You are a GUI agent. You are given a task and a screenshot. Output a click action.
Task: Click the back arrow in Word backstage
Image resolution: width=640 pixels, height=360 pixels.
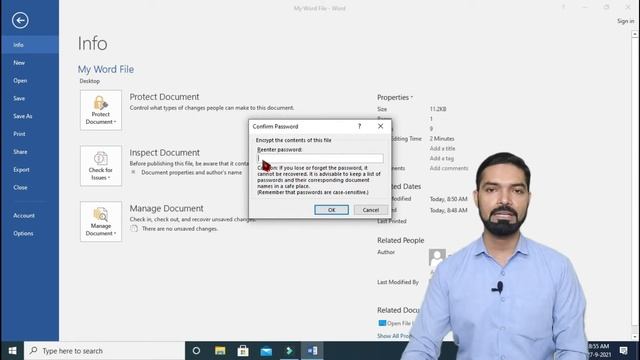point(20,20)
